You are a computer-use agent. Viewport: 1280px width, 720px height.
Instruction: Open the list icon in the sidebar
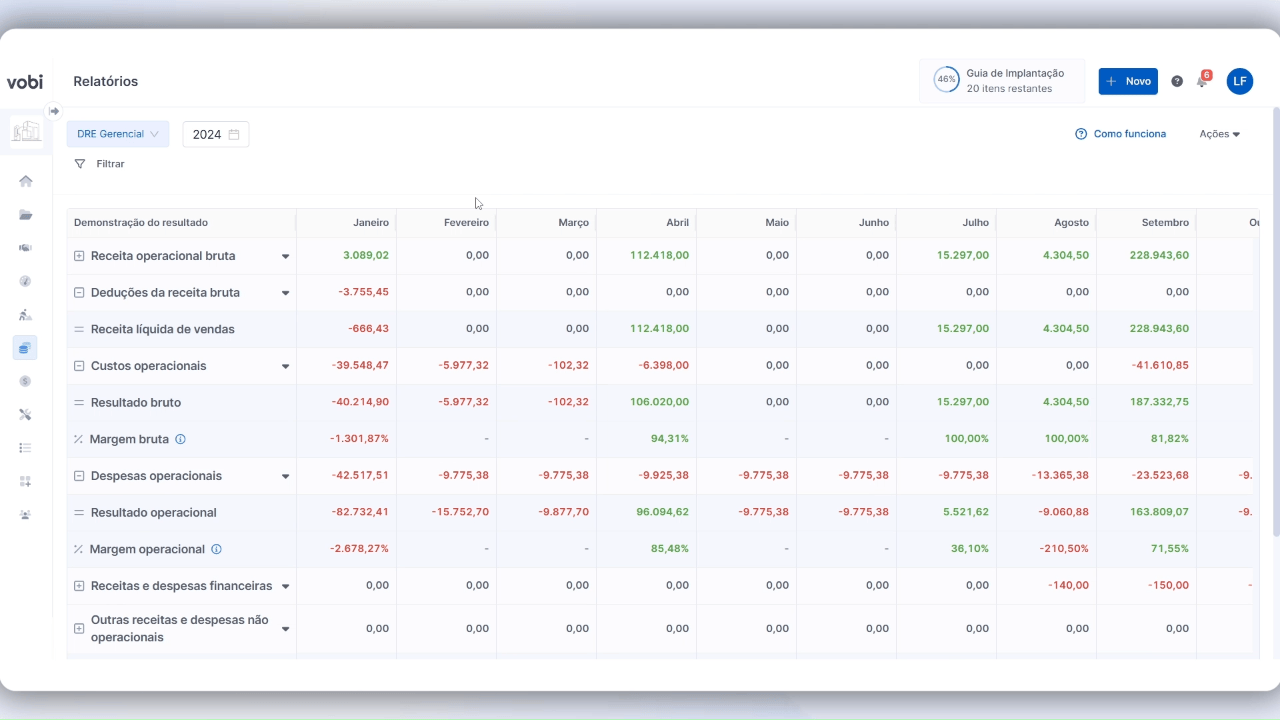(26, 448)
